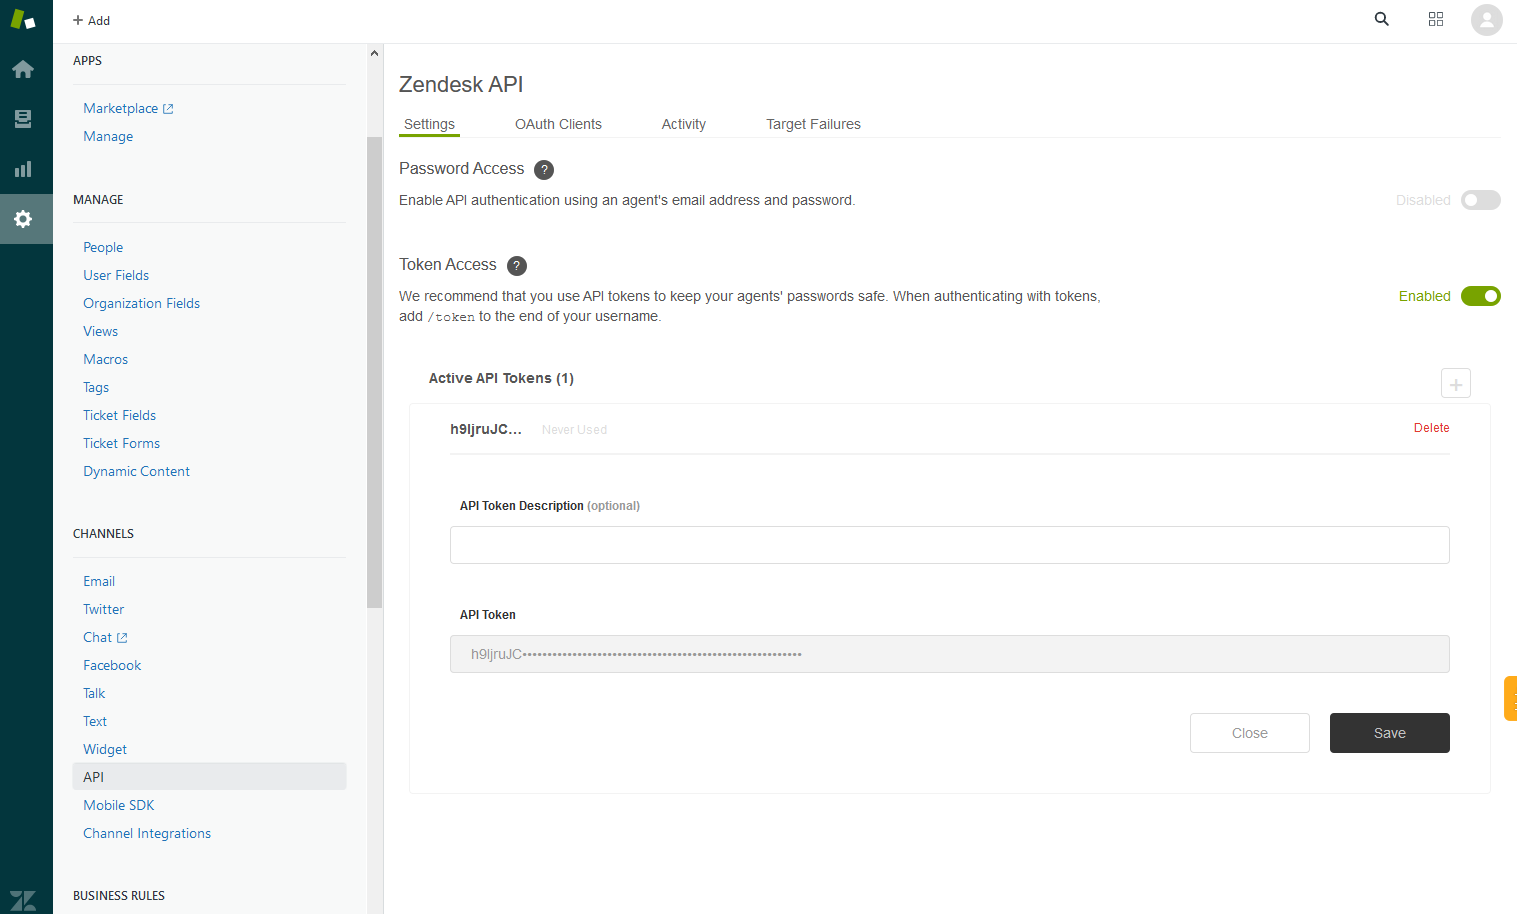
Task: Open the Manage apps link
Action: [108, 136]
